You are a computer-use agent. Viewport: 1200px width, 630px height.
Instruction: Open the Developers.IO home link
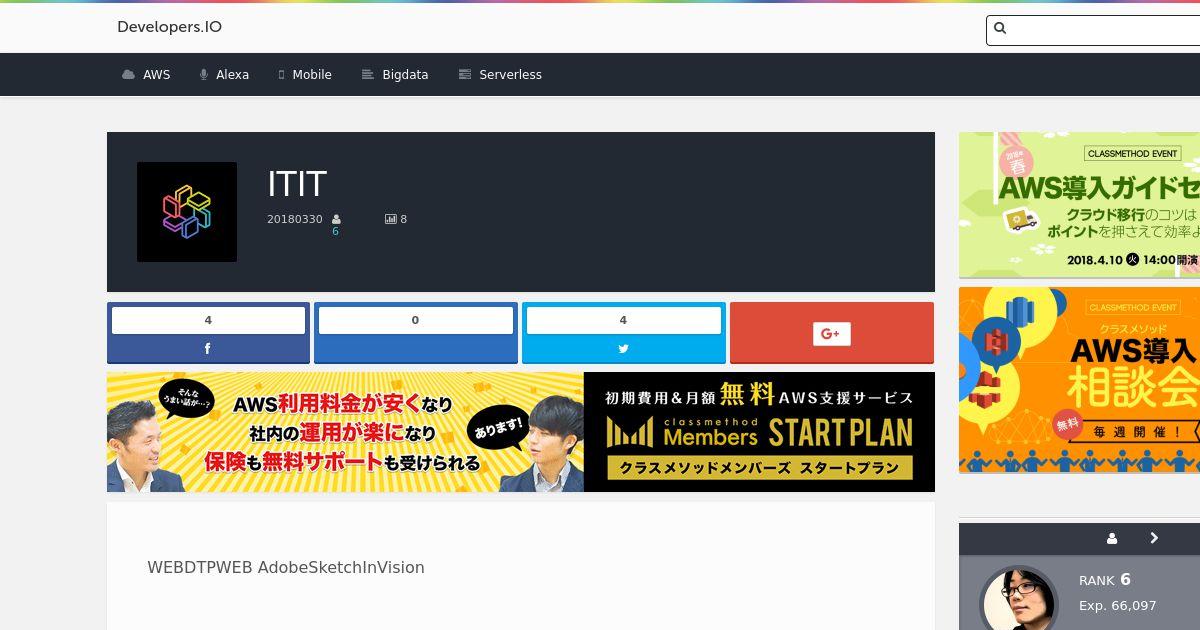[x=169, y=27]
